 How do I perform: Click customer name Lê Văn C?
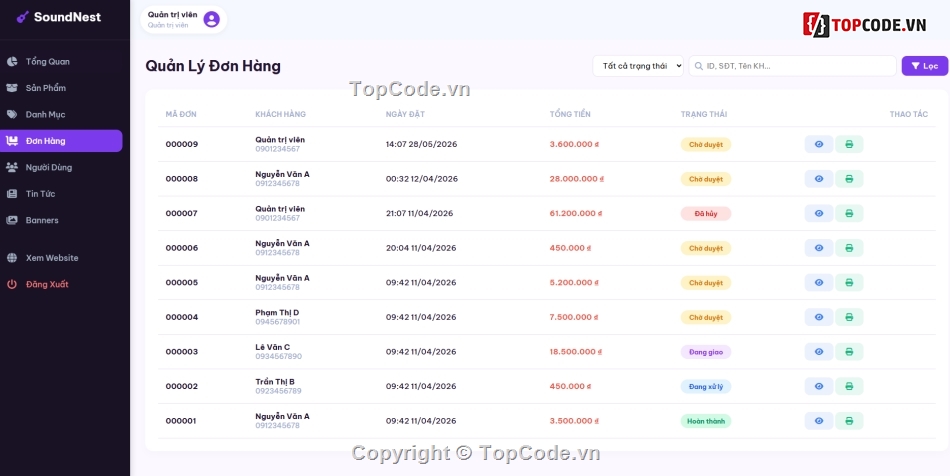pos(273,347)
